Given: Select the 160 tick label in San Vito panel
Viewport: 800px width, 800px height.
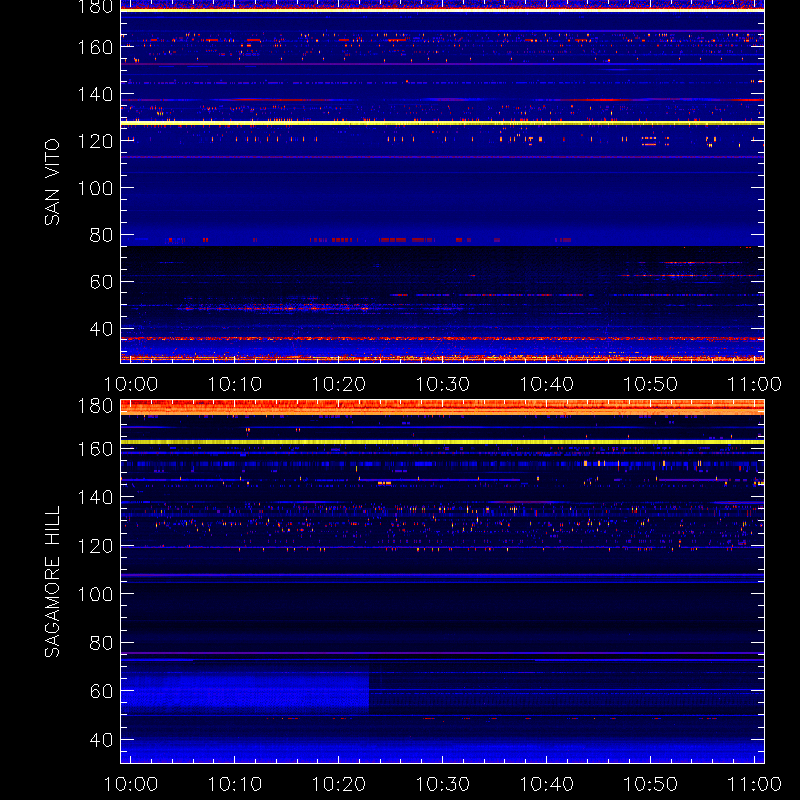Looking at the screenshot, I should [x=95, y=47].
